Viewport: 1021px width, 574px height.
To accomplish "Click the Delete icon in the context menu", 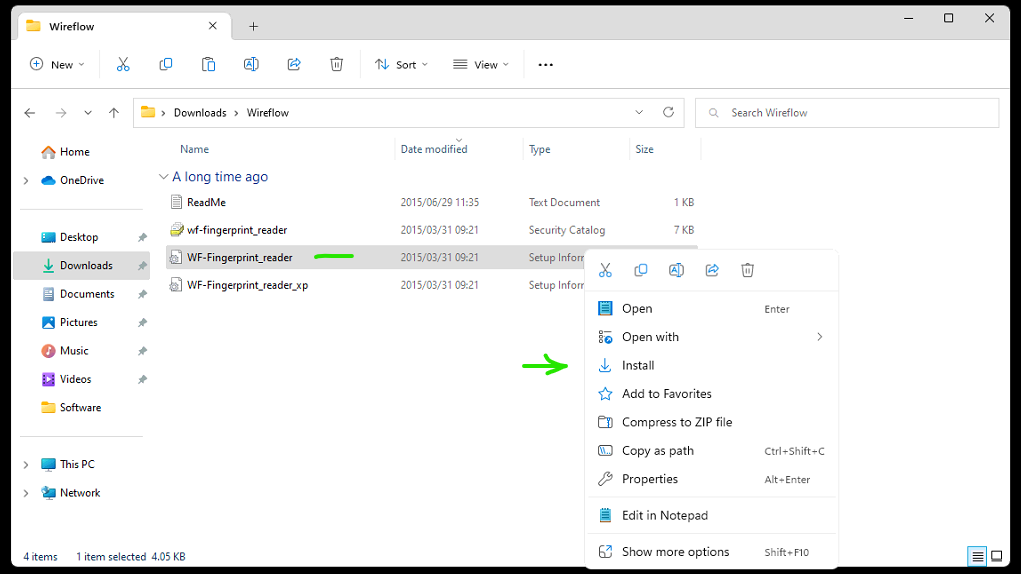I will tap(748, 270).
